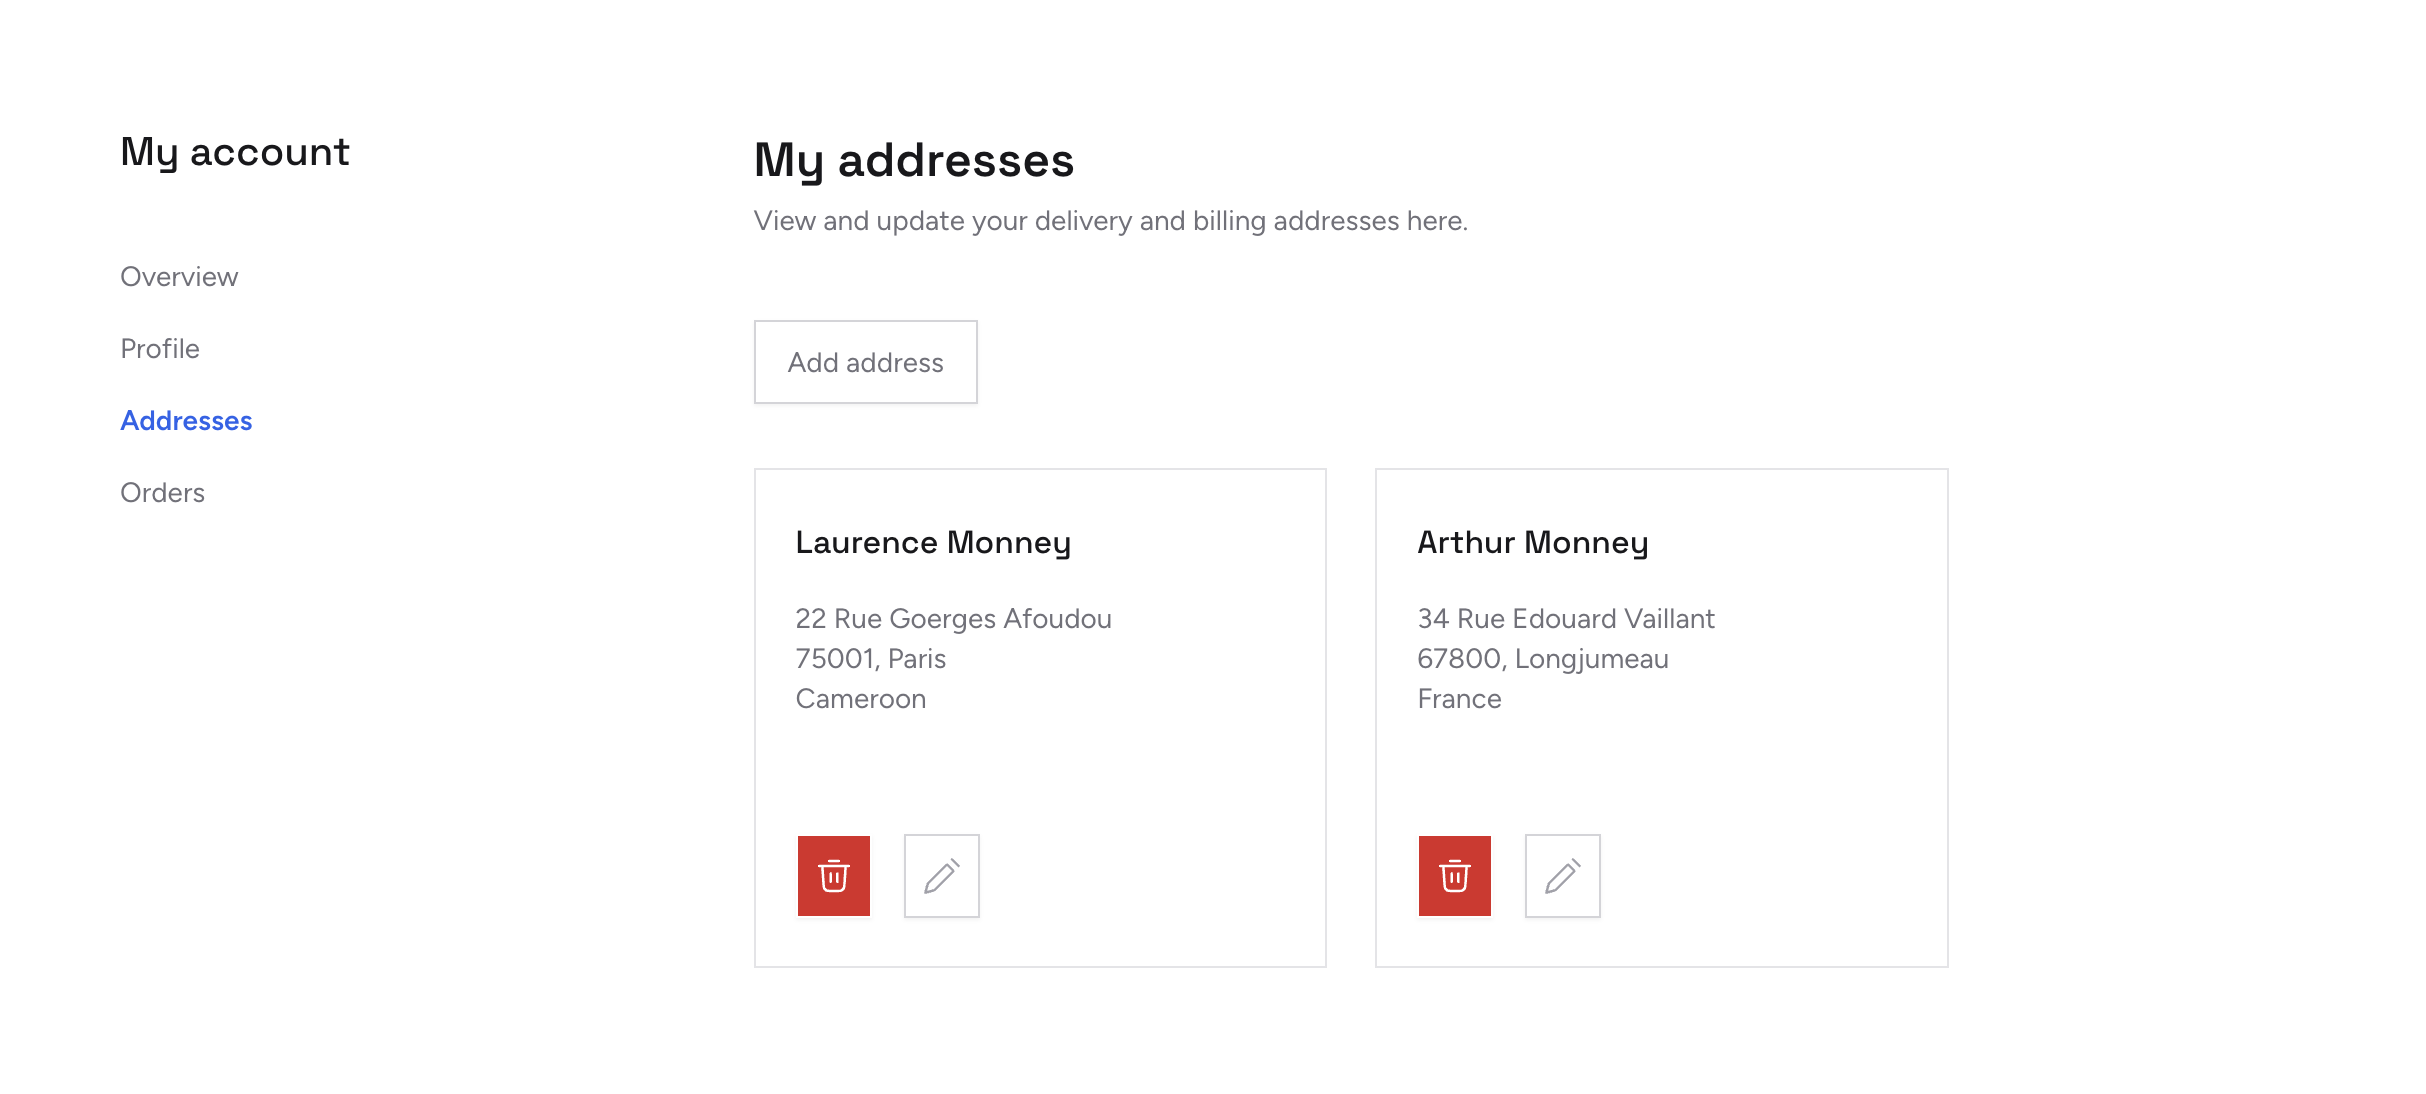Edit Arthur Monney's address with pencil icon
Viewport: 2426px width, 1094px height.
(1562, 876)
